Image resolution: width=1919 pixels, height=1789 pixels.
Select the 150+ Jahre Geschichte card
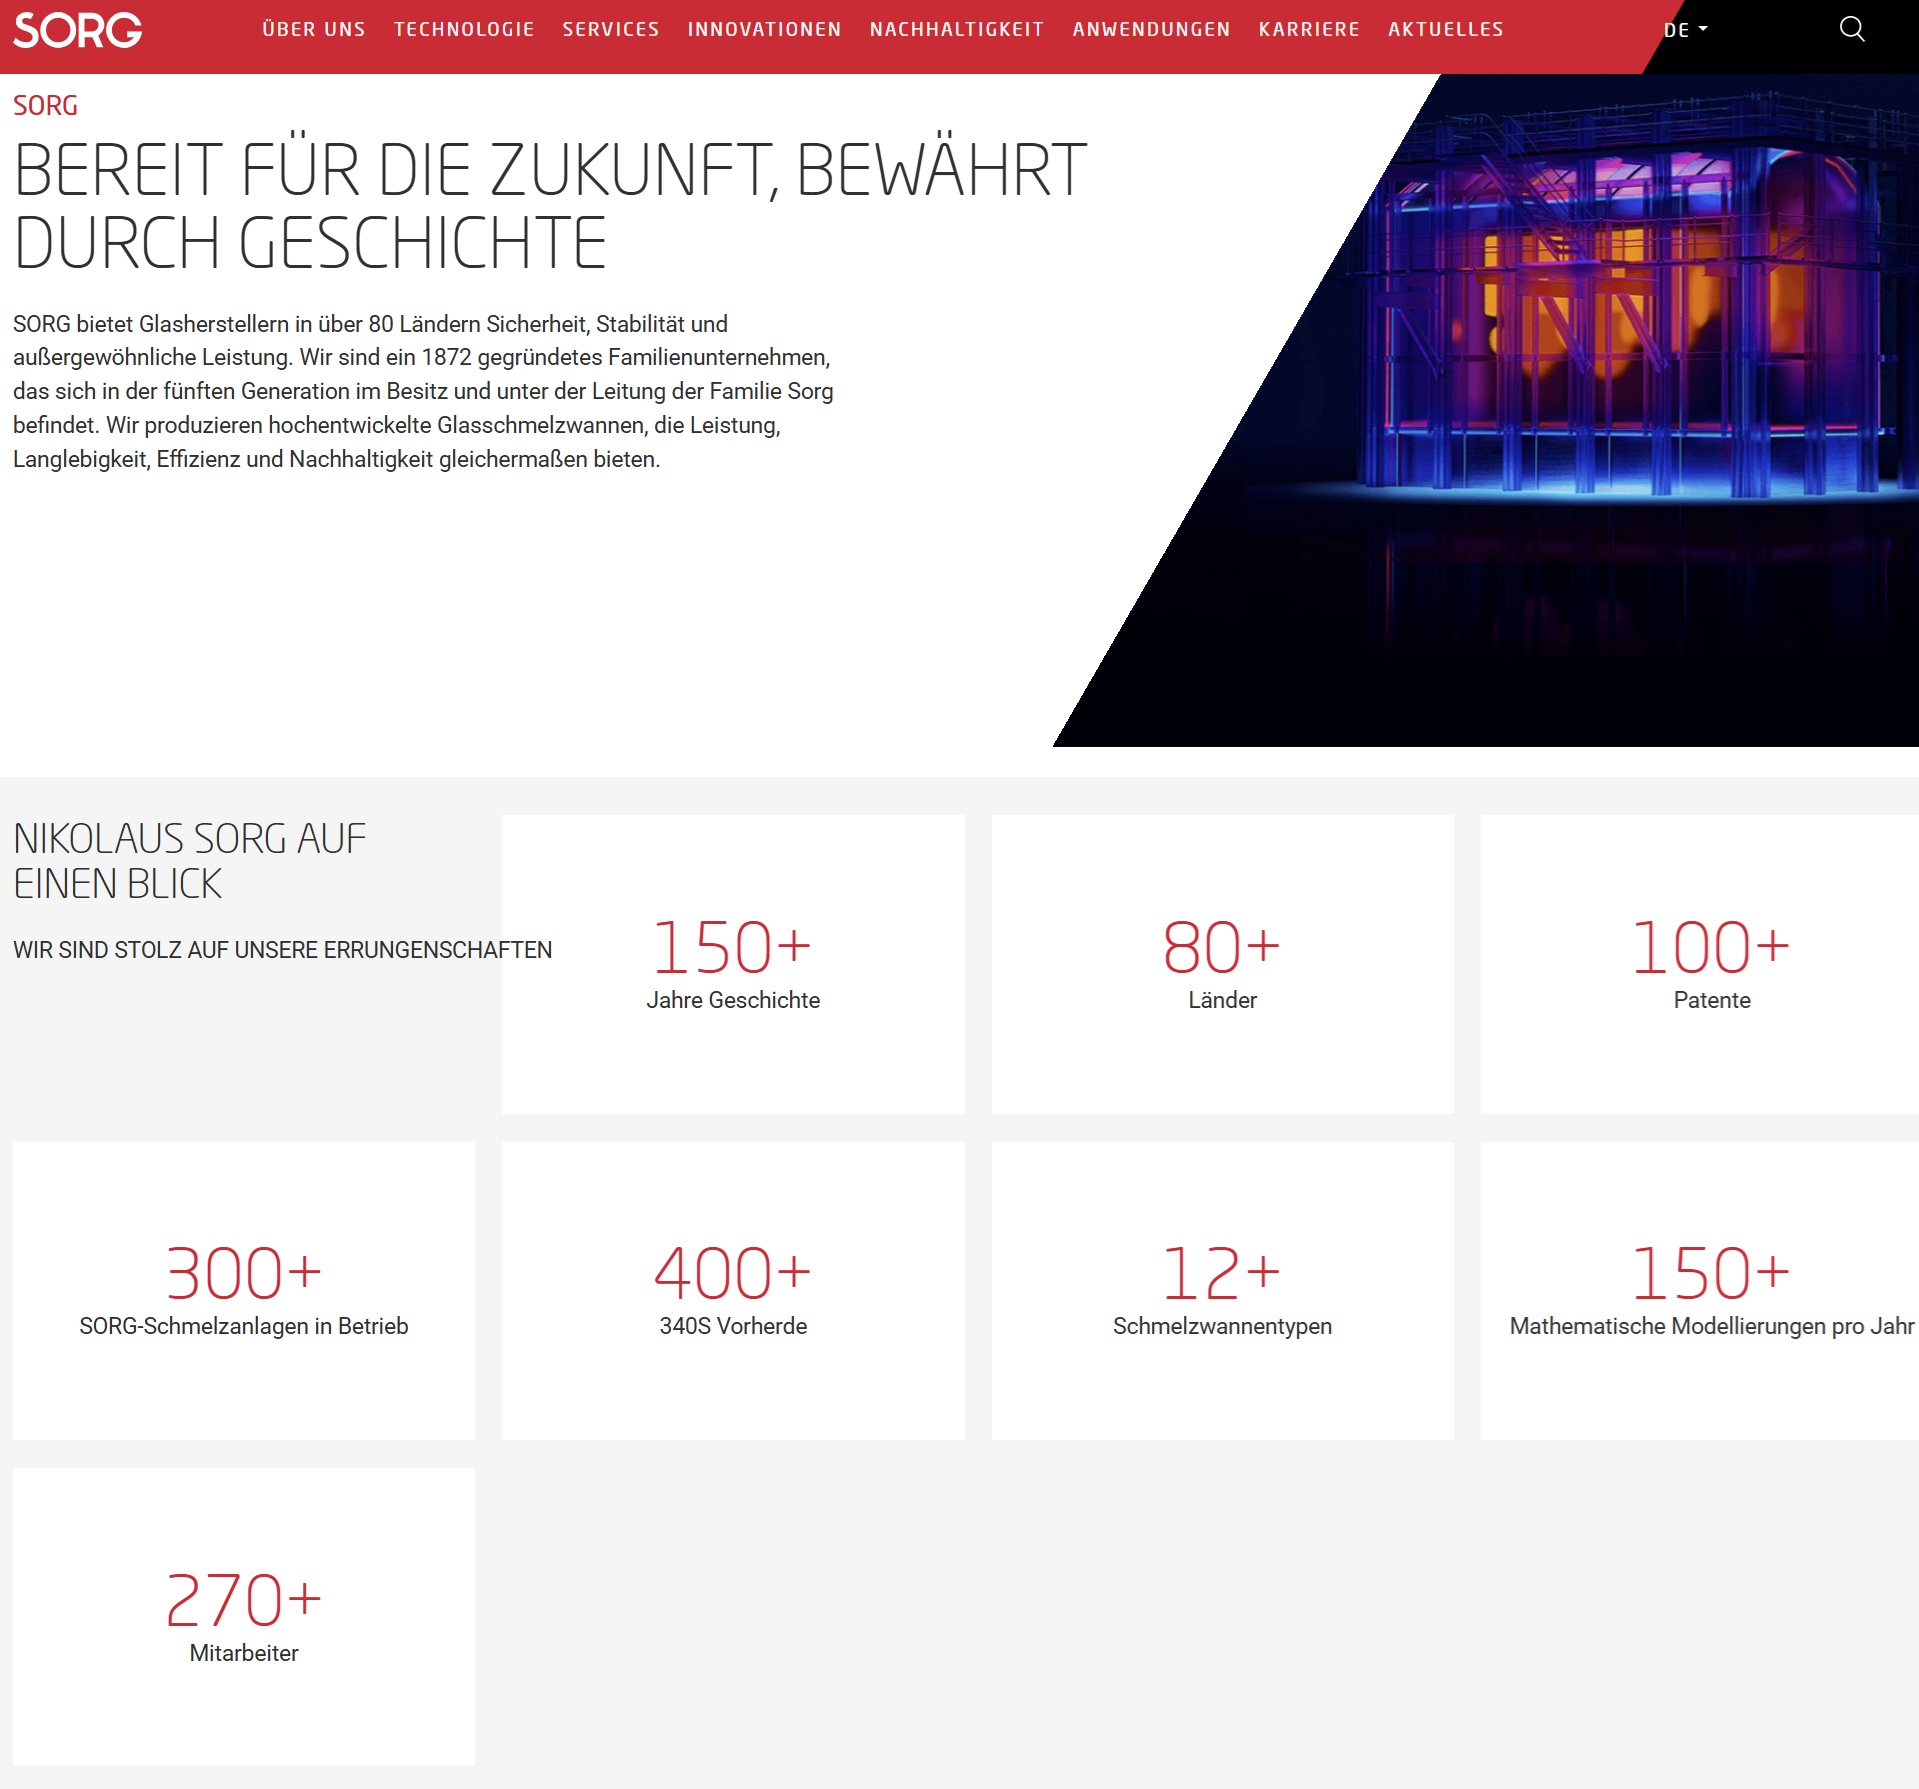click(x=732, y=964)
